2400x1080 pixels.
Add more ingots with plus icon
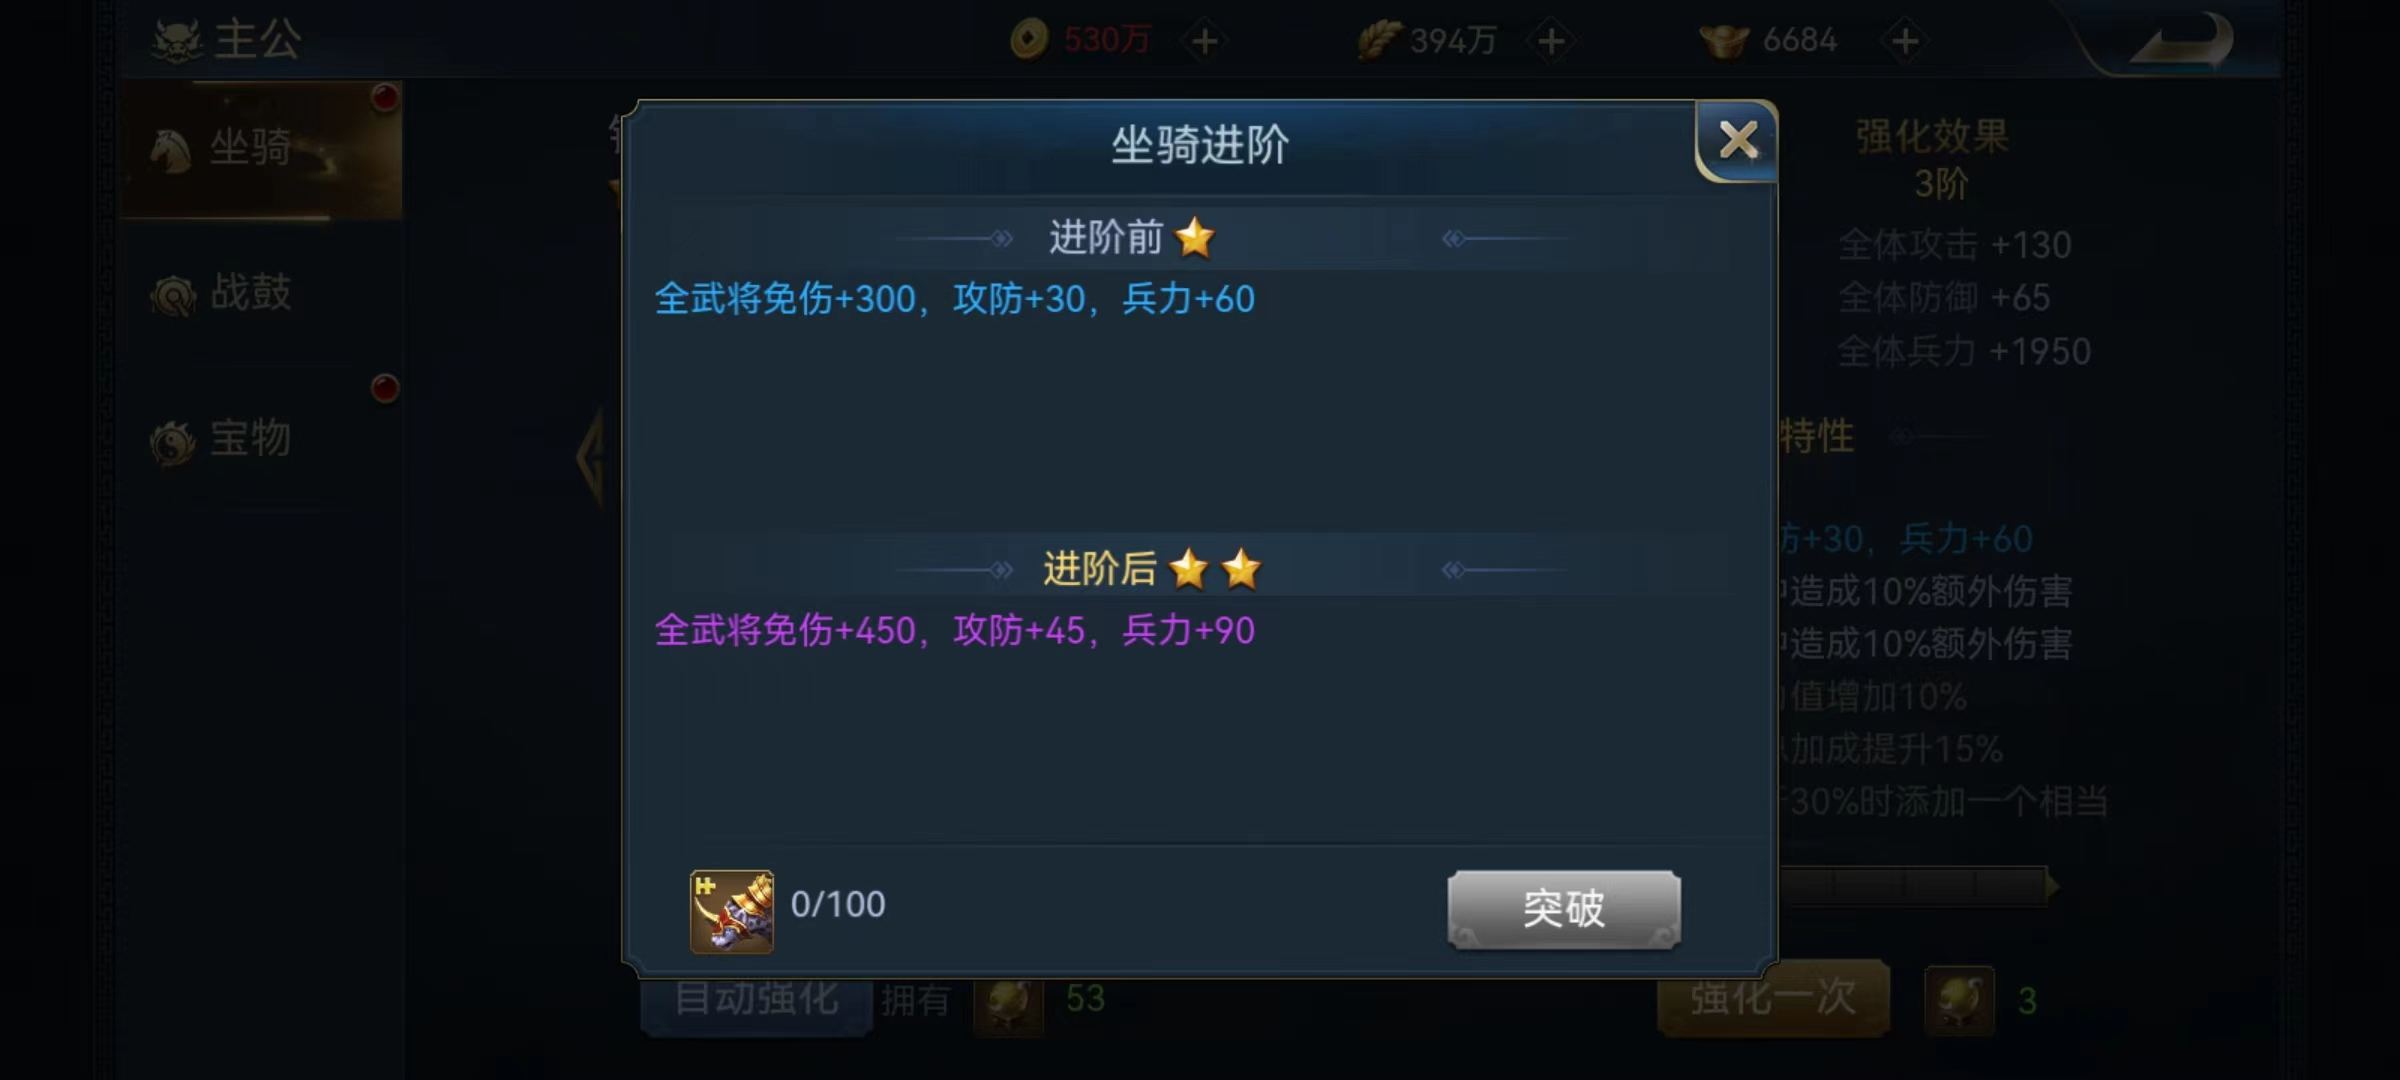pos(1905,41)
